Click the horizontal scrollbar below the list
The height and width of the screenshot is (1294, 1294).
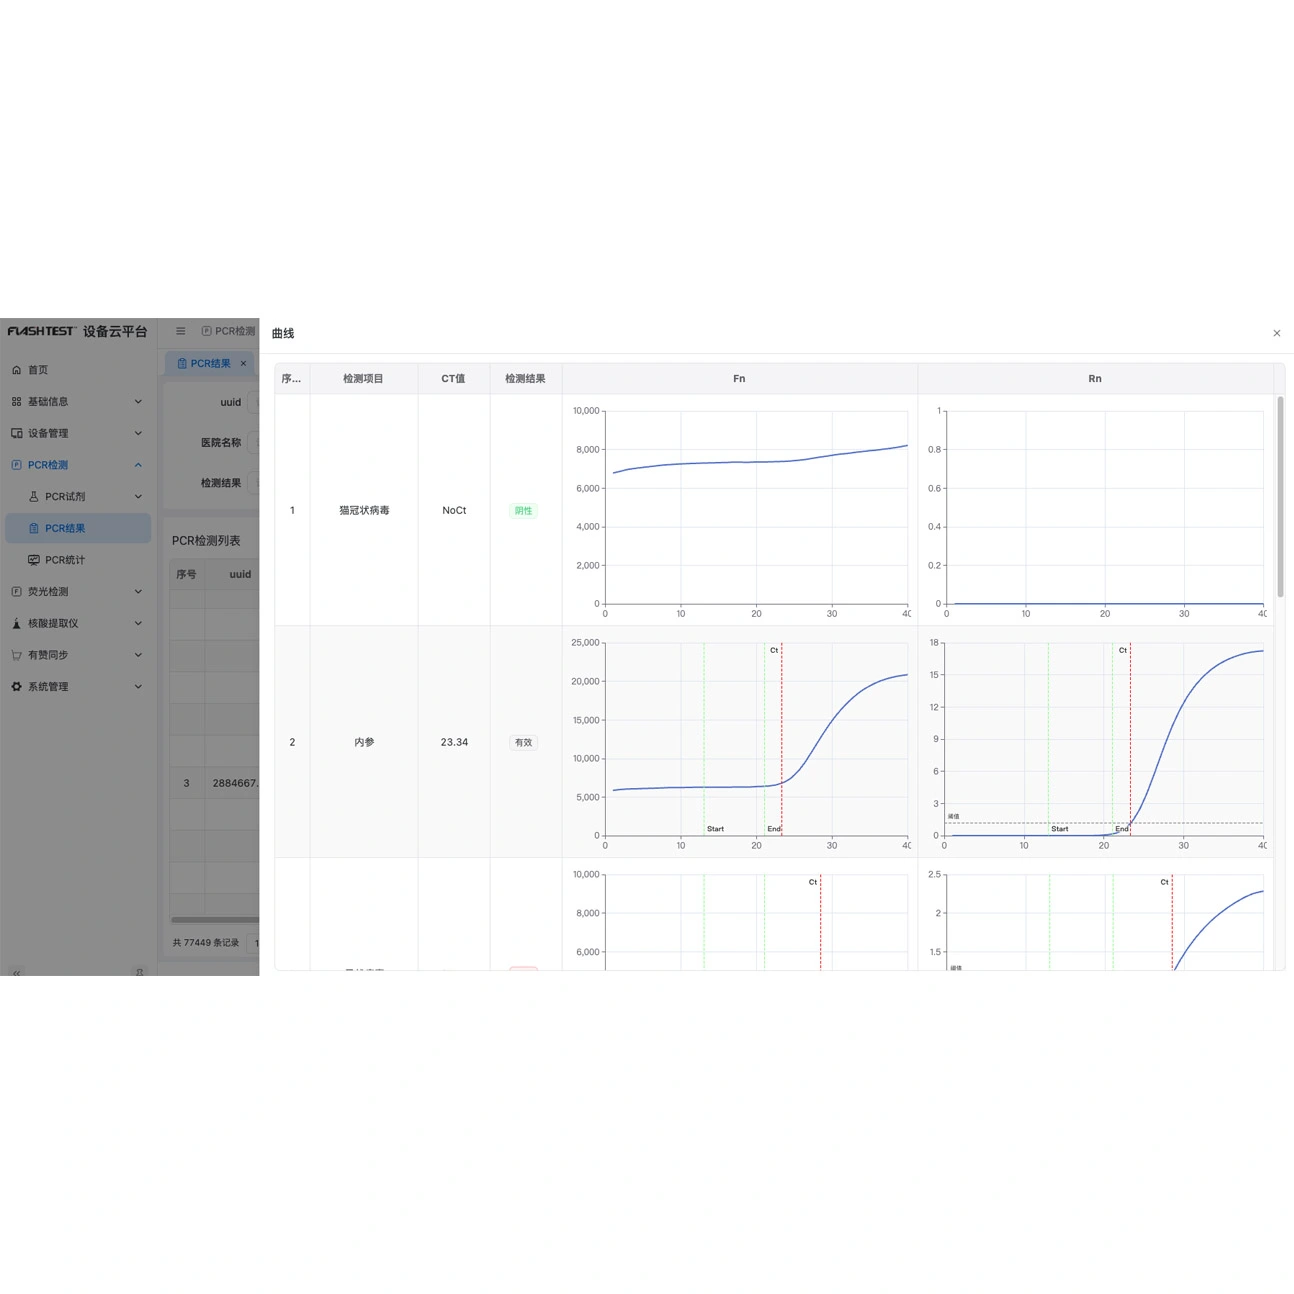(214, 918)
